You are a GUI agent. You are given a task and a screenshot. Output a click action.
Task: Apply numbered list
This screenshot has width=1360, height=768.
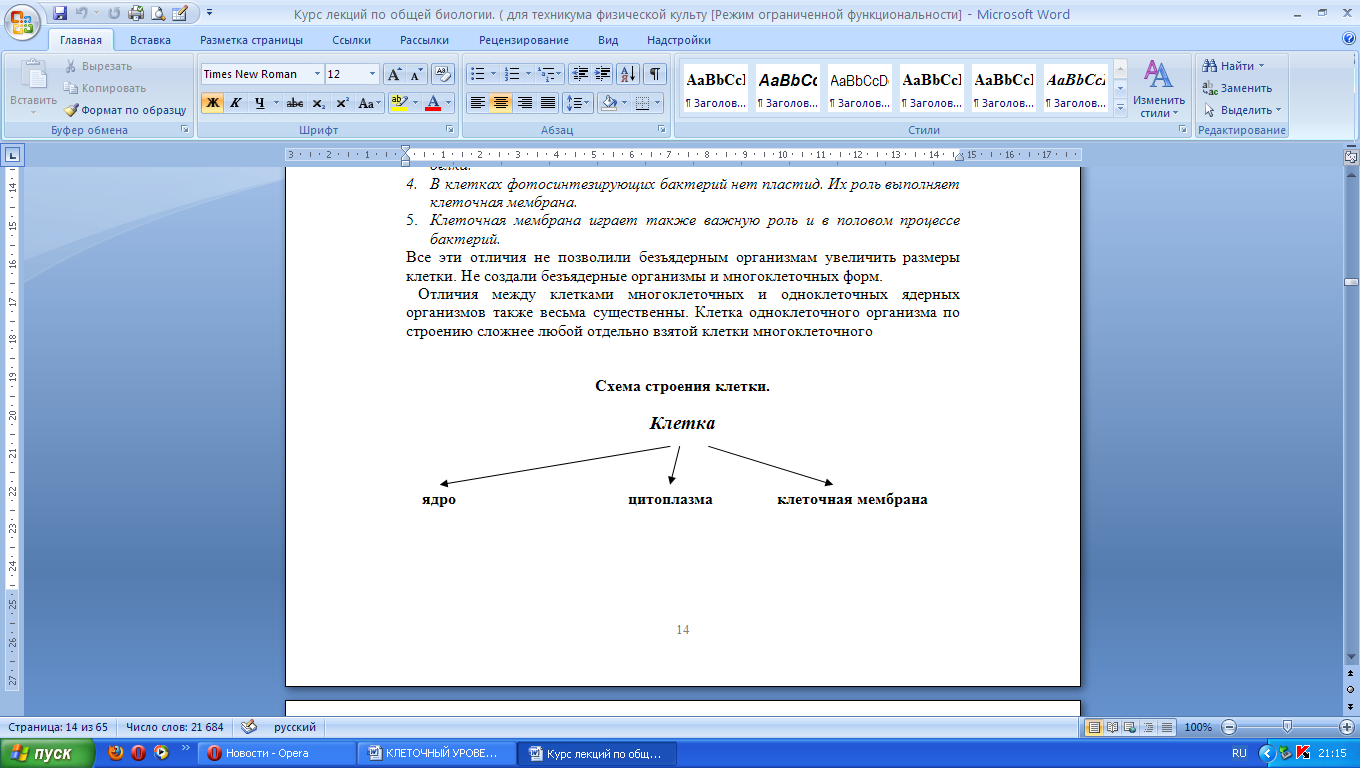coord(512,74)
